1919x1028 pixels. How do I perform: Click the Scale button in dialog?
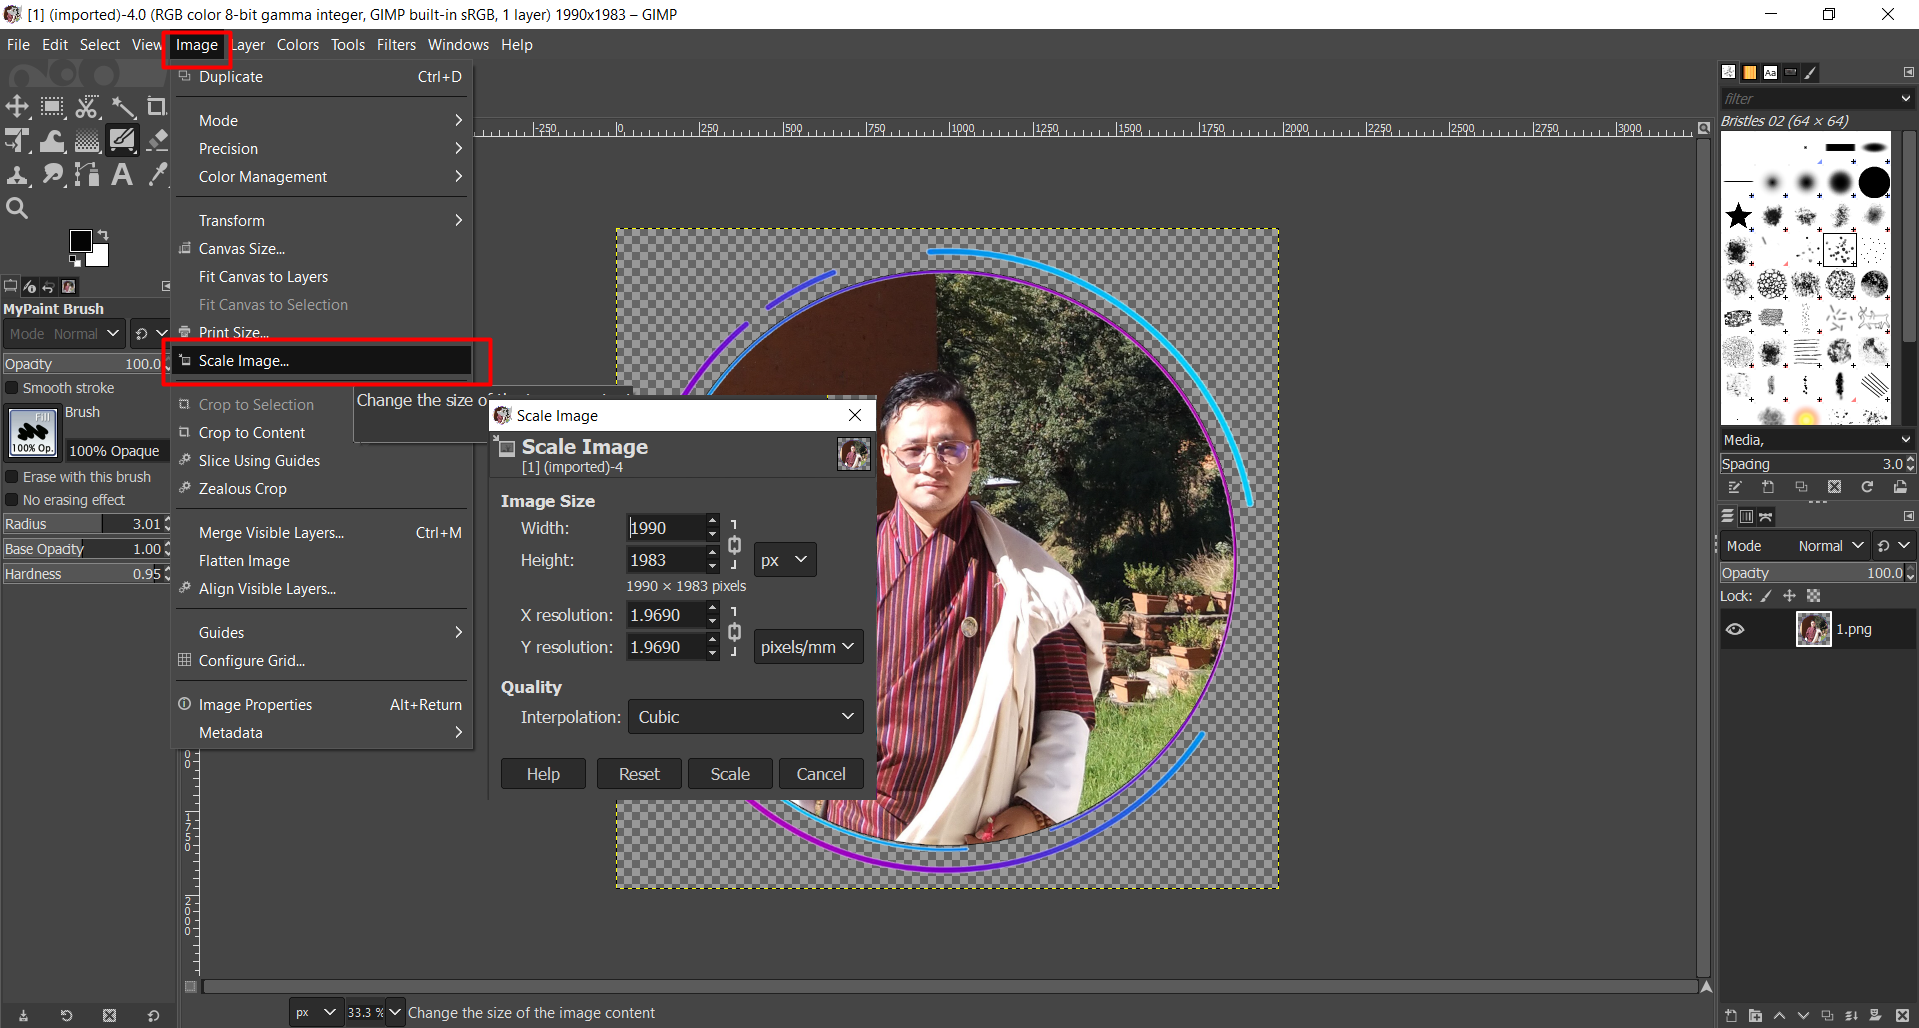pyautogui.click(x=730, y=774)
